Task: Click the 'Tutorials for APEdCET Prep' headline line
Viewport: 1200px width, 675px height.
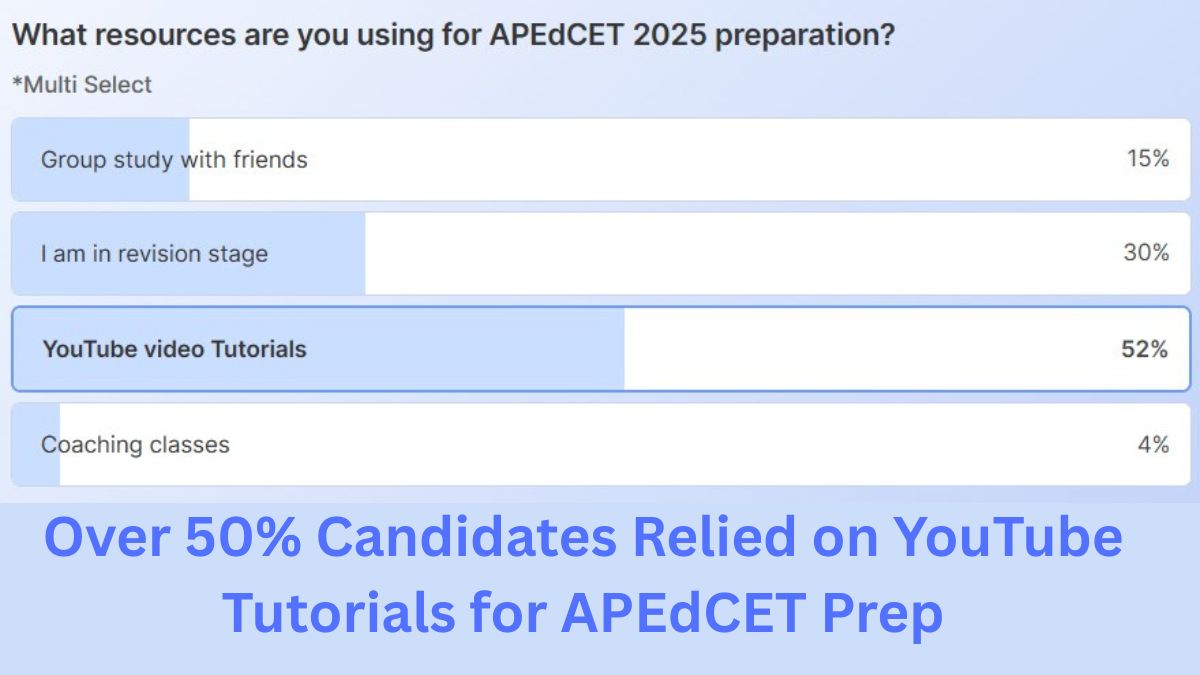Action: pyautogui.click(x=582, y=612)
